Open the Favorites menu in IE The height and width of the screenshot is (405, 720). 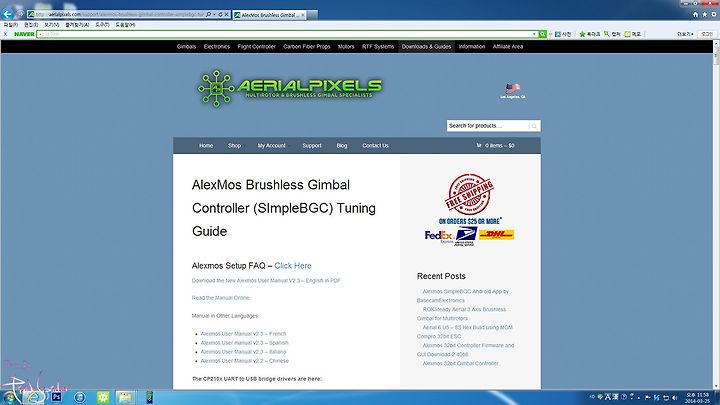point(77,25)
